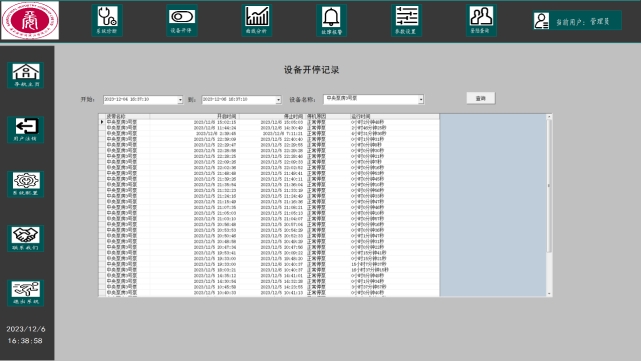642x361 pixels.
Task: Click the 退出系统 running-man icon
Action: [26, 293]
